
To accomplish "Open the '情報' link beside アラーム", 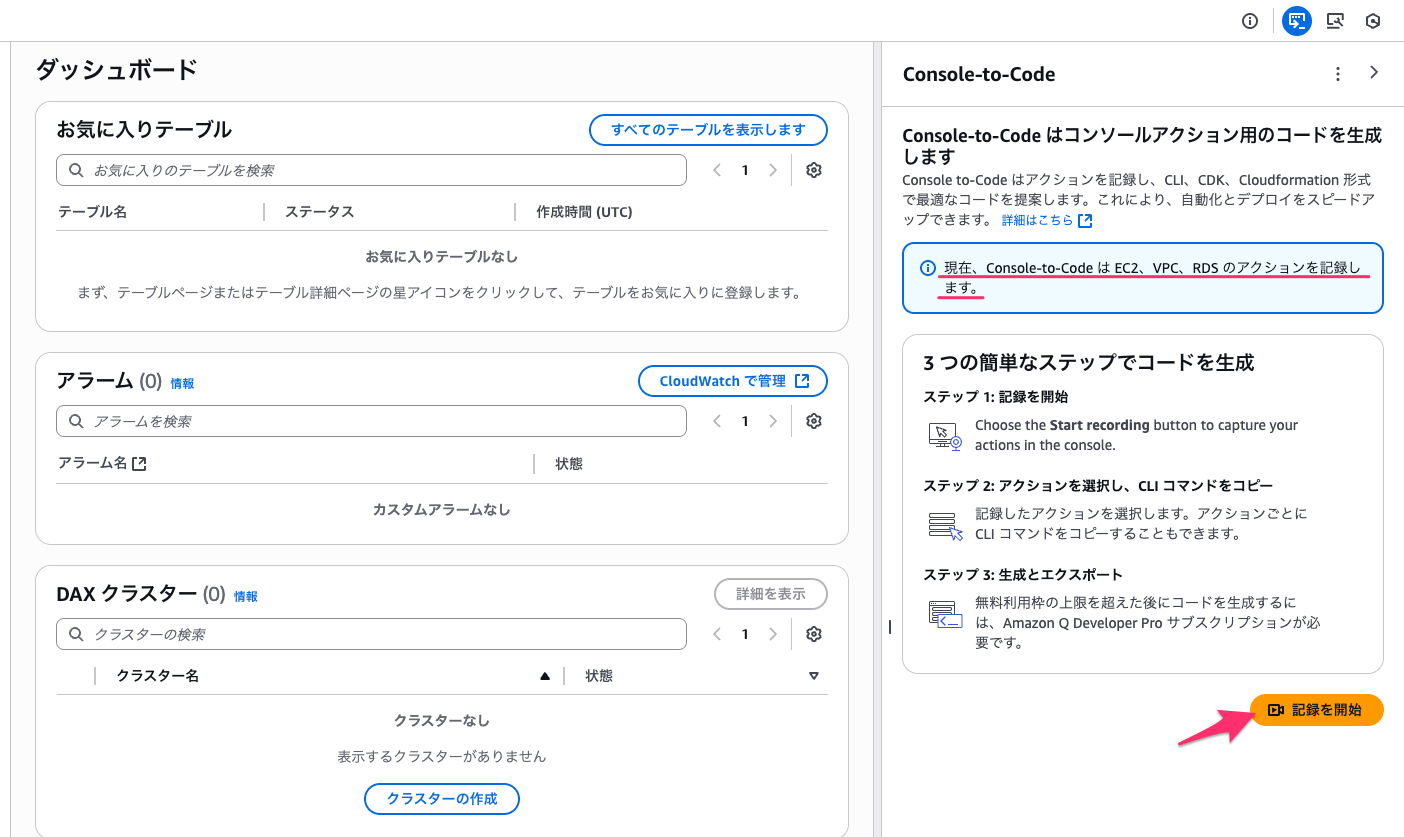I will pyautogui.click(x=182, y=383).
